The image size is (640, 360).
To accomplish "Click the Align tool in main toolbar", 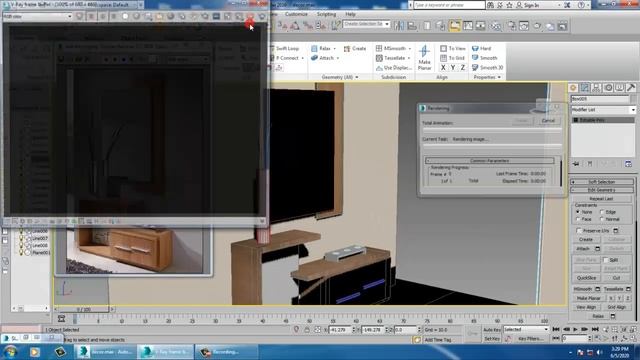I will [x=412, y=26].
